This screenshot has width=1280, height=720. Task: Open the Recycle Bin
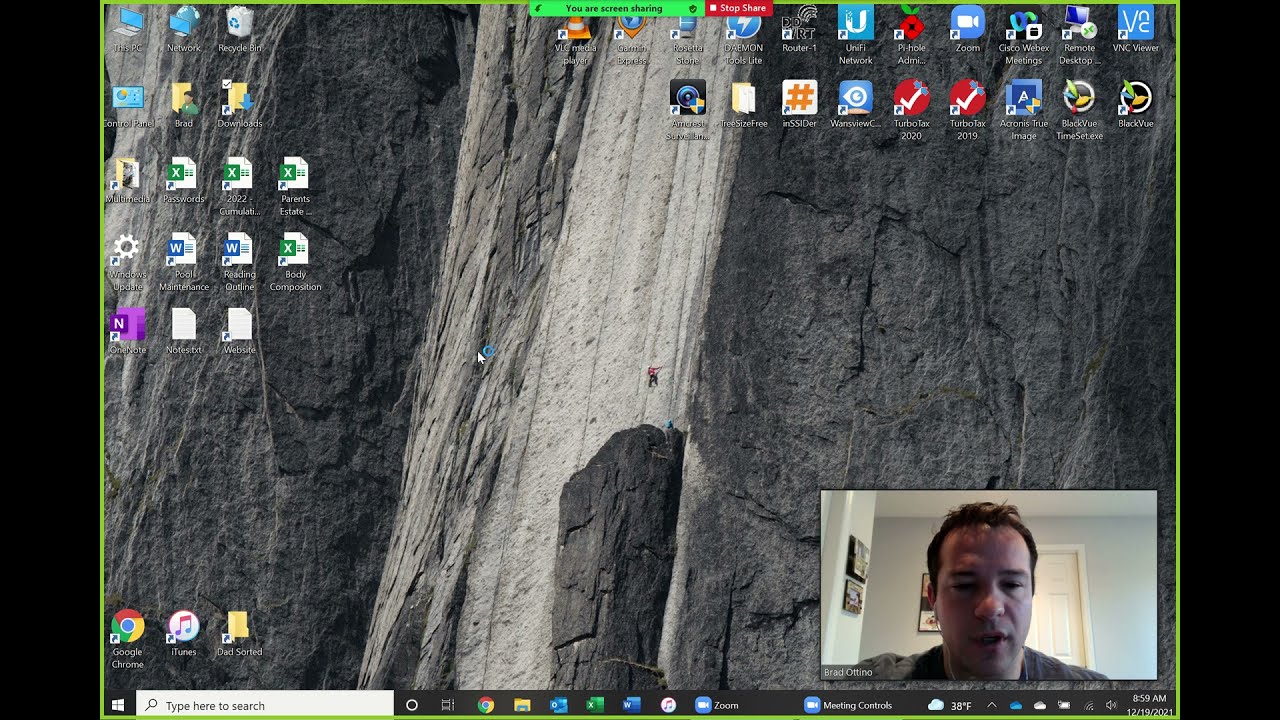tap(239, 30)
